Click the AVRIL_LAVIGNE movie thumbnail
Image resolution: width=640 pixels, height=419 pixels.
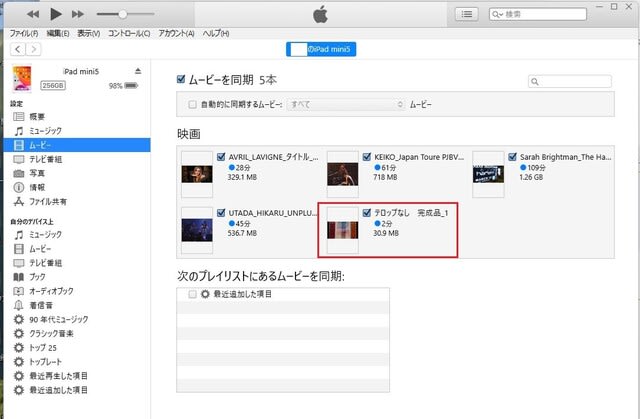[197, 174]
